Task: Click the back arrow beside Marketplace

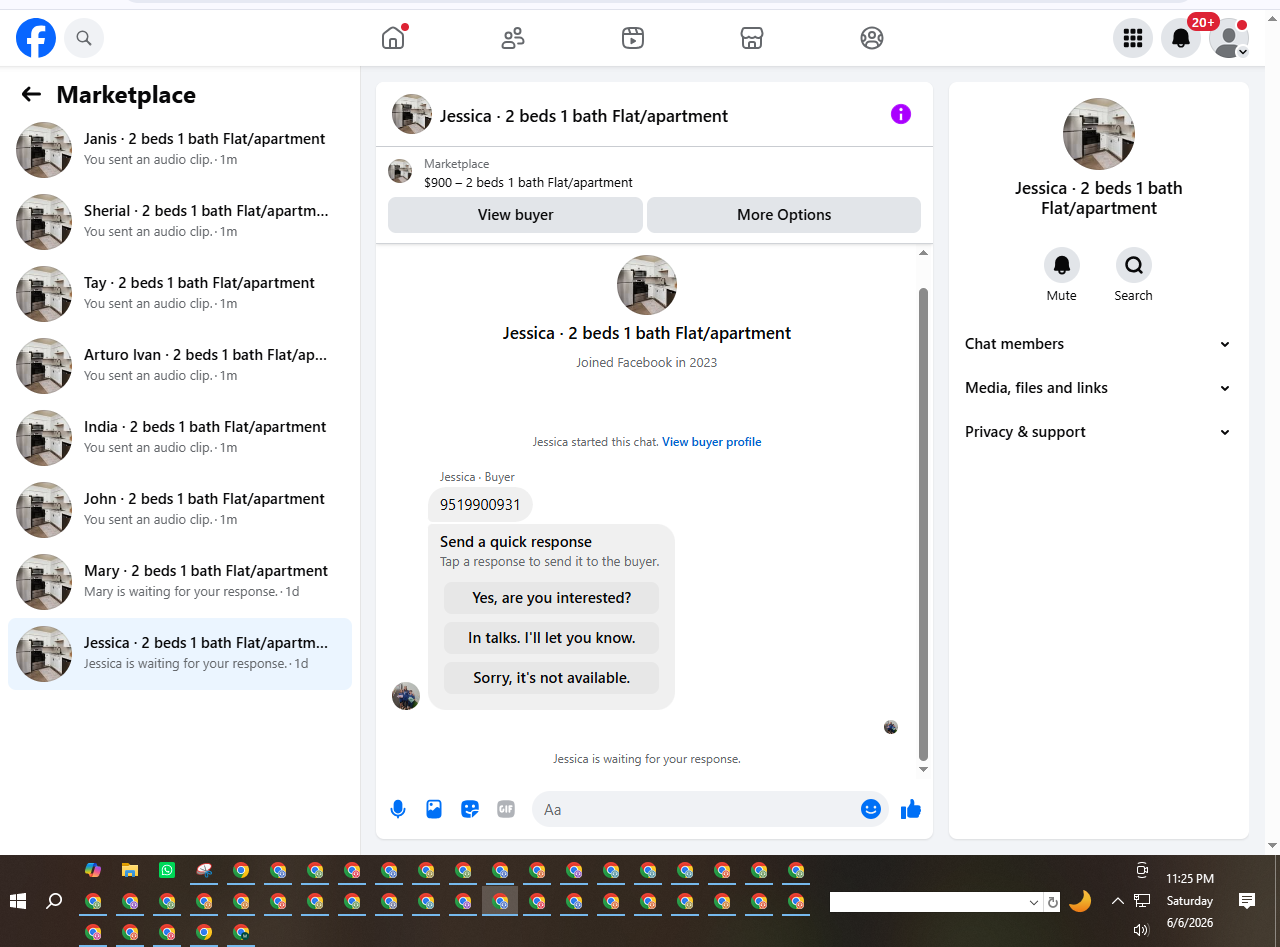Action: click(x=31, y=94)
